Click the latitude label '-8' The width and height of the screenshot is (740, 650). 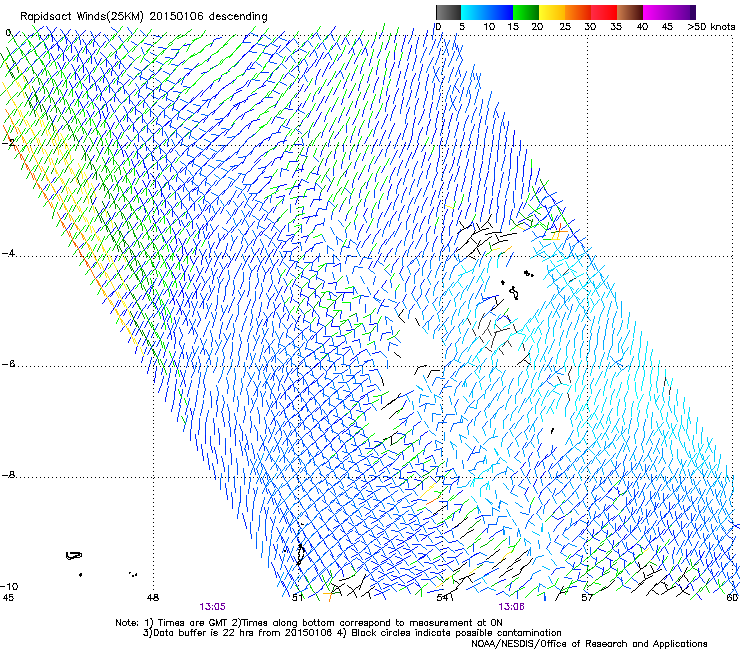(x=8, y=475)
